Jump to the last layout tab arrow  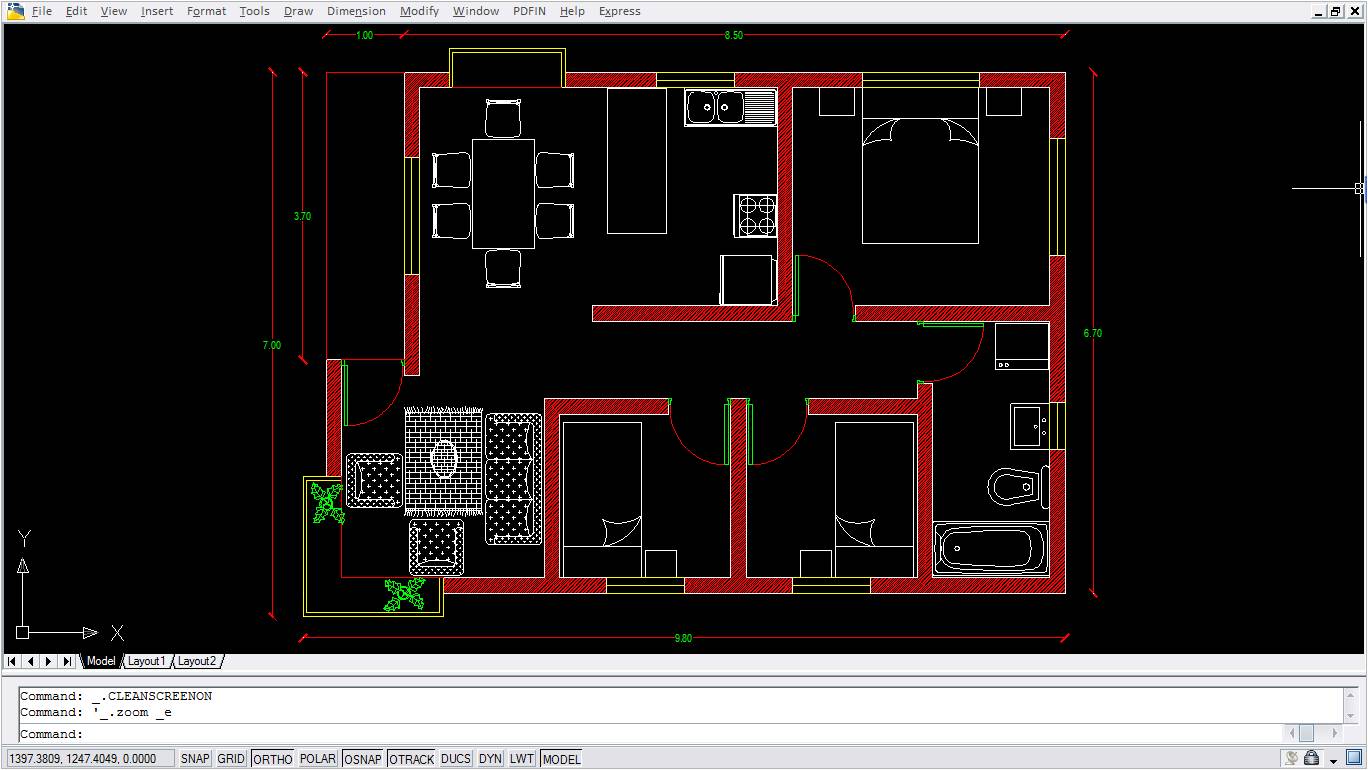coord(67,661)
